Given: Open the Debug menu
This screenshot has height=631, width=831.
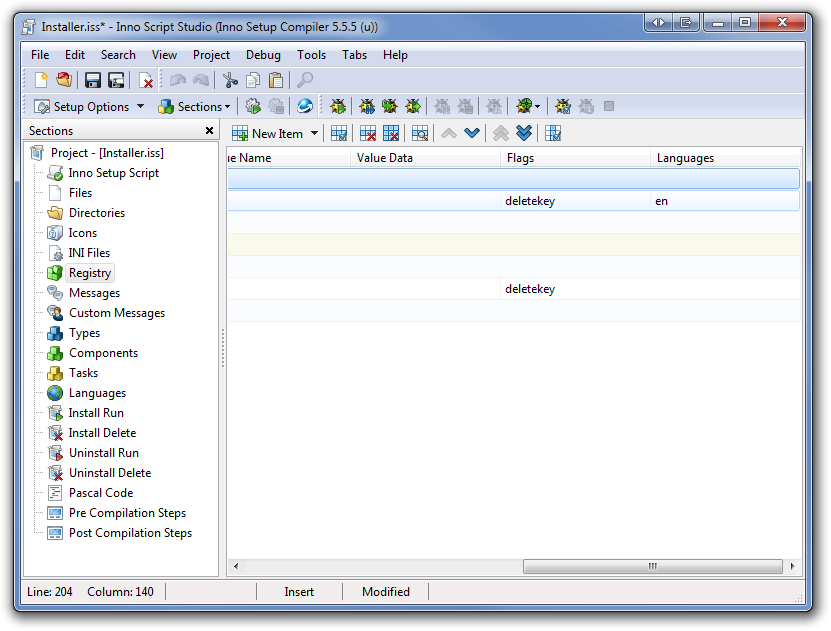Looking at the screenshot, I should tap(263, 55).
